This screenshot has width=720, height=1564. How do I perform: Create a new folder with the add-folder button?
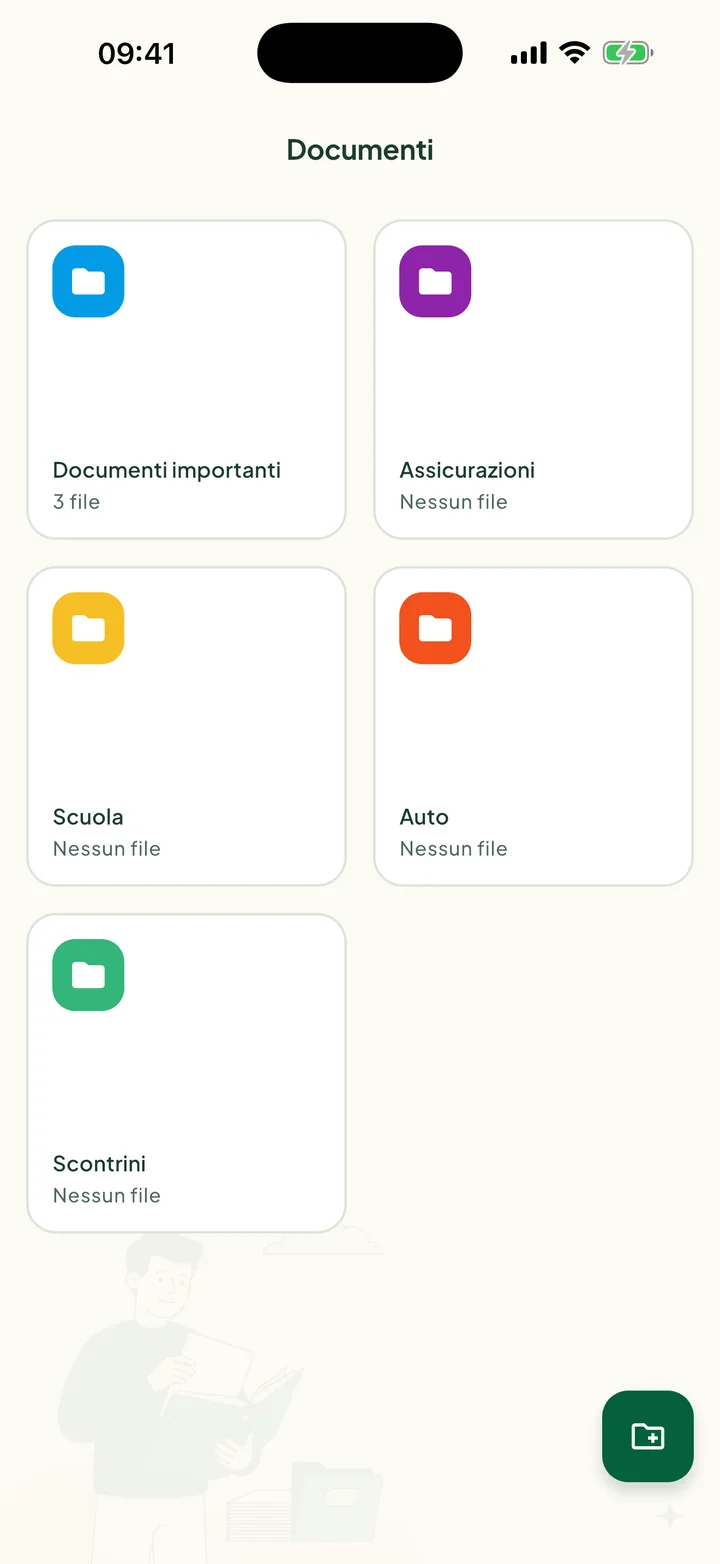[648, 1436]
